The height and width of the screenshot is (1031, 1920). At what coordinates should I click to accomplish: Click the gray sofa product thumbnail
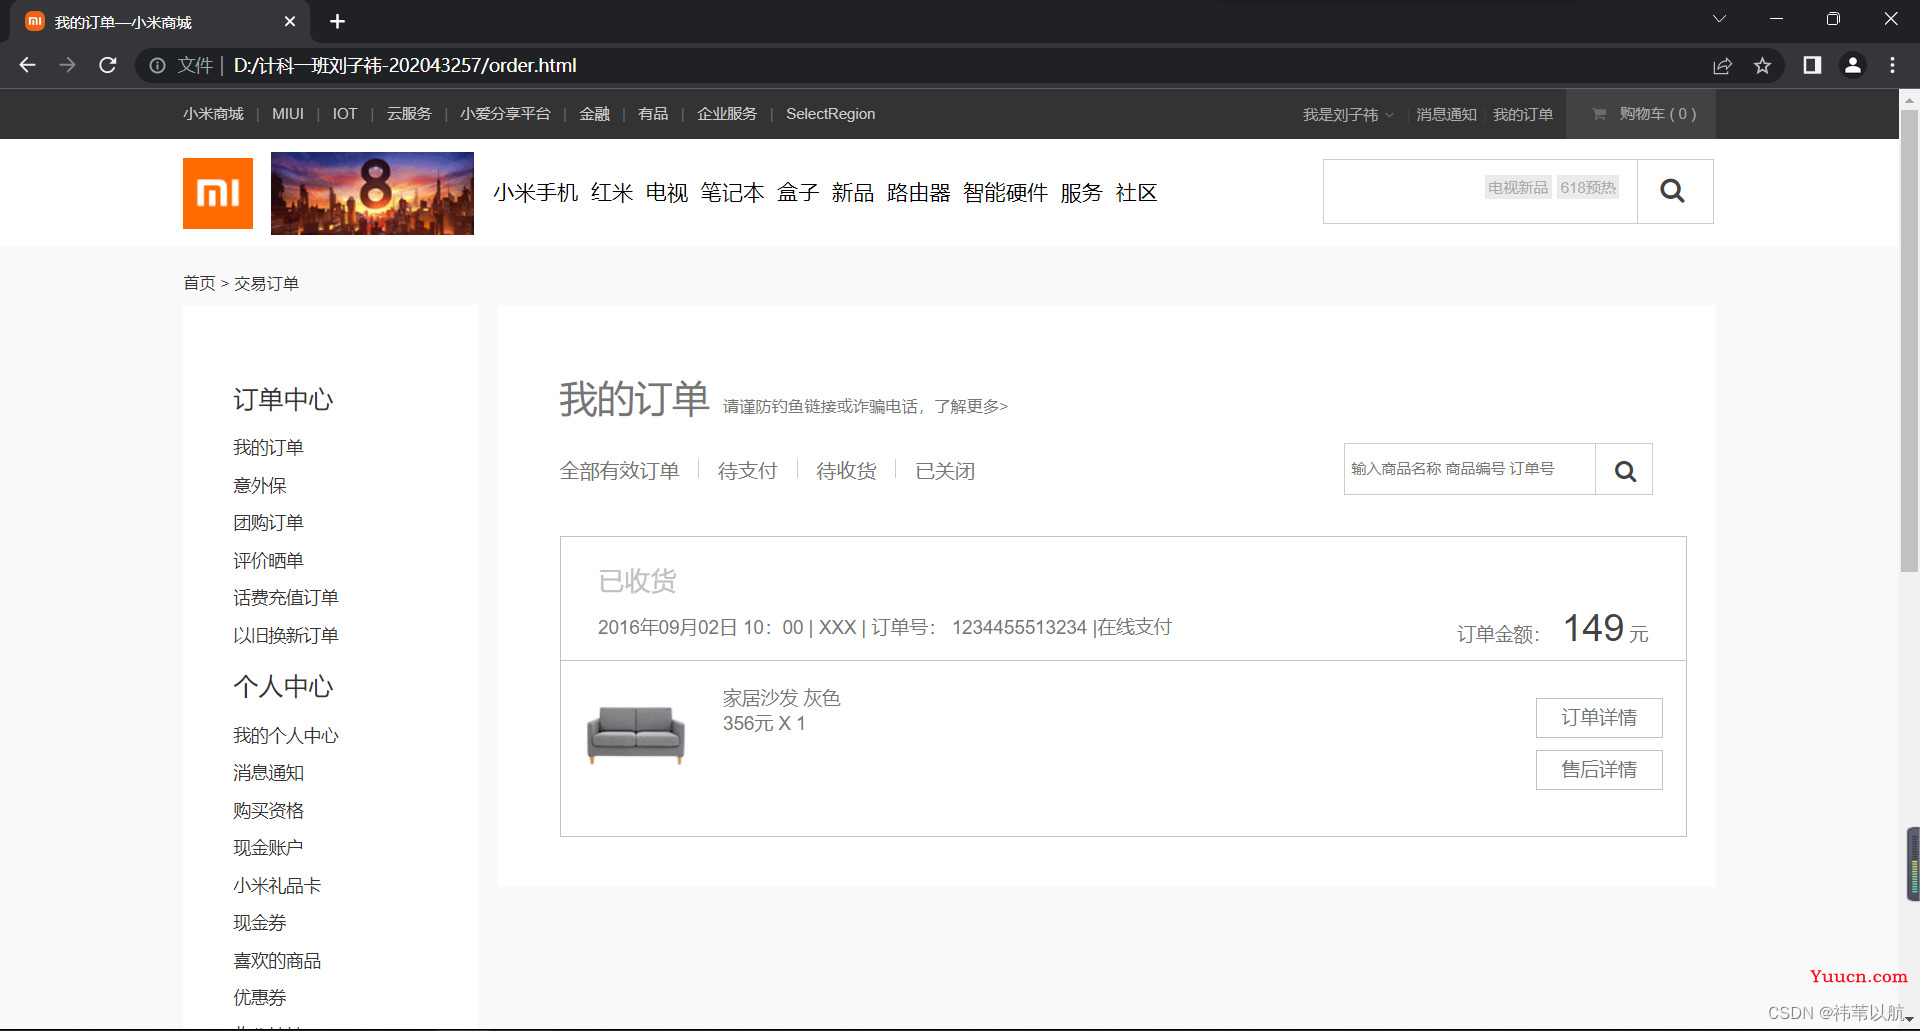point(636,734)
